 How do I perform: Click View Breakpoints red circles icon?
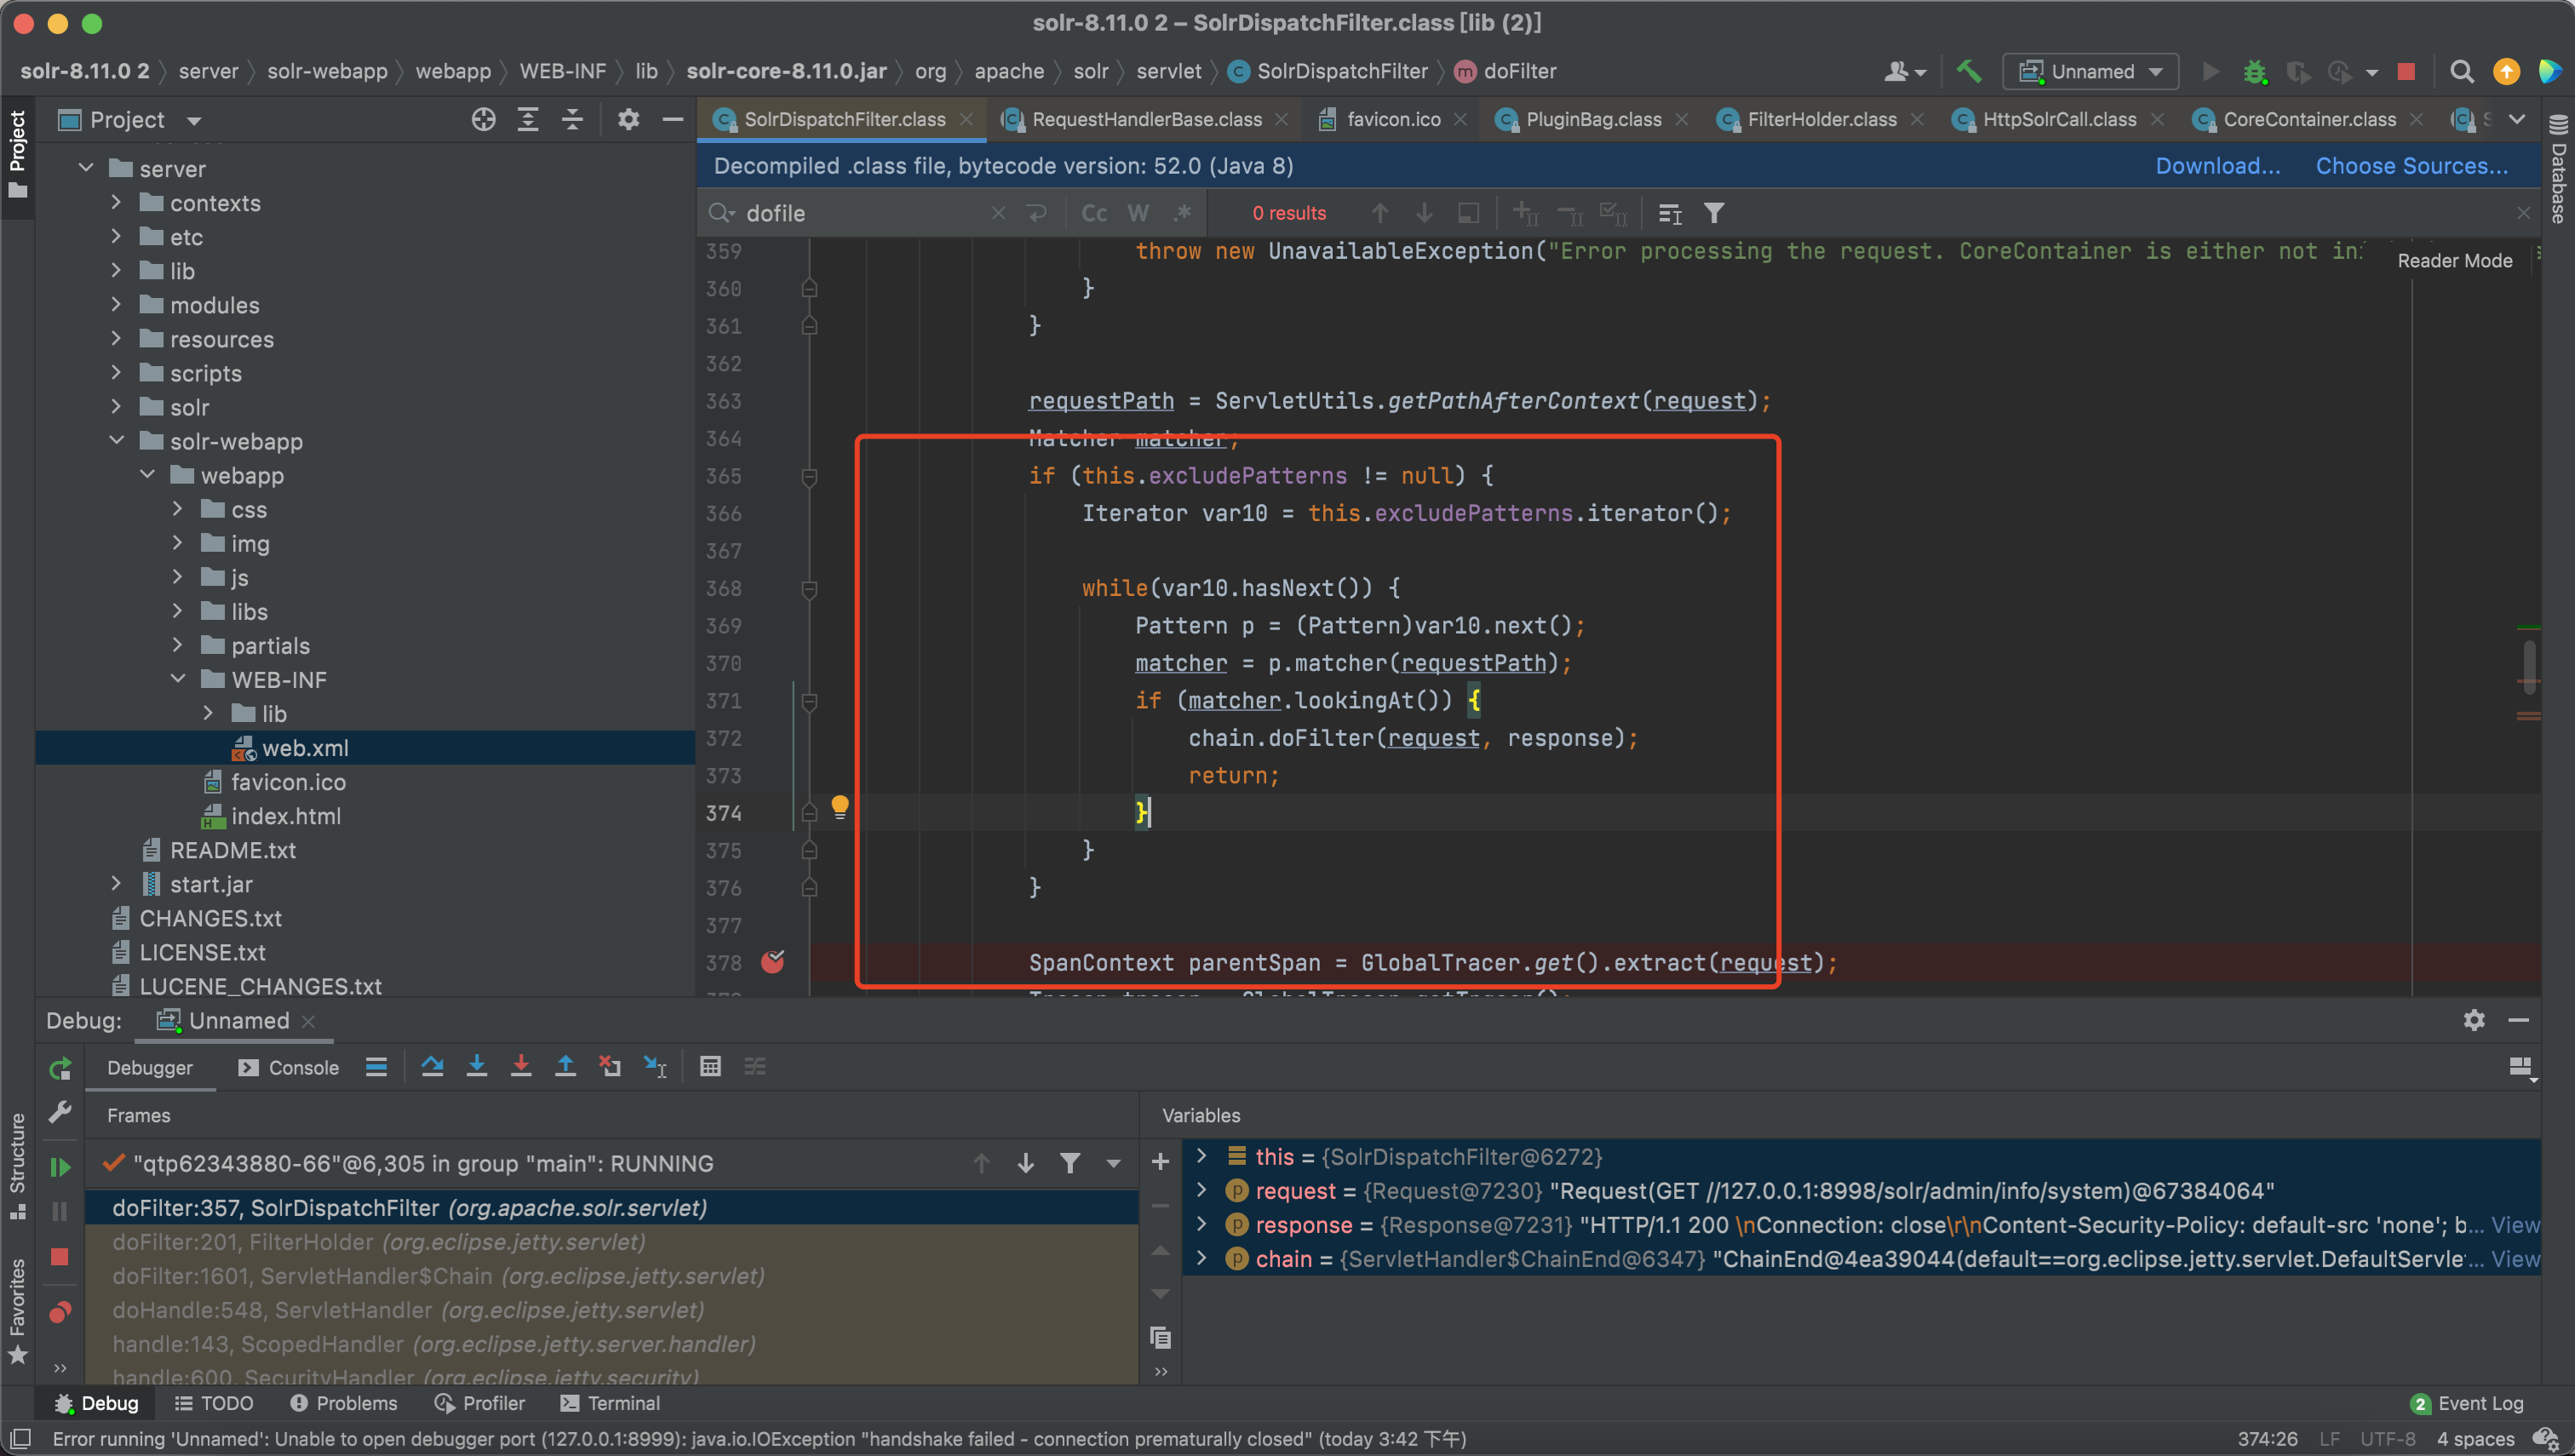(x=60, y=1311)
